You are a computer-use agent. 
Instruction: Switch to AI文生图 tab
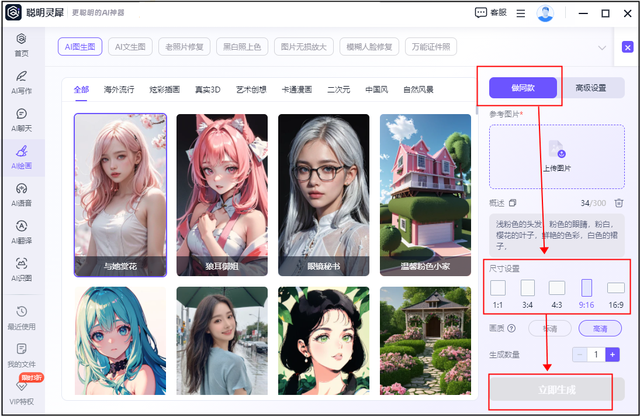pos(130,47)
